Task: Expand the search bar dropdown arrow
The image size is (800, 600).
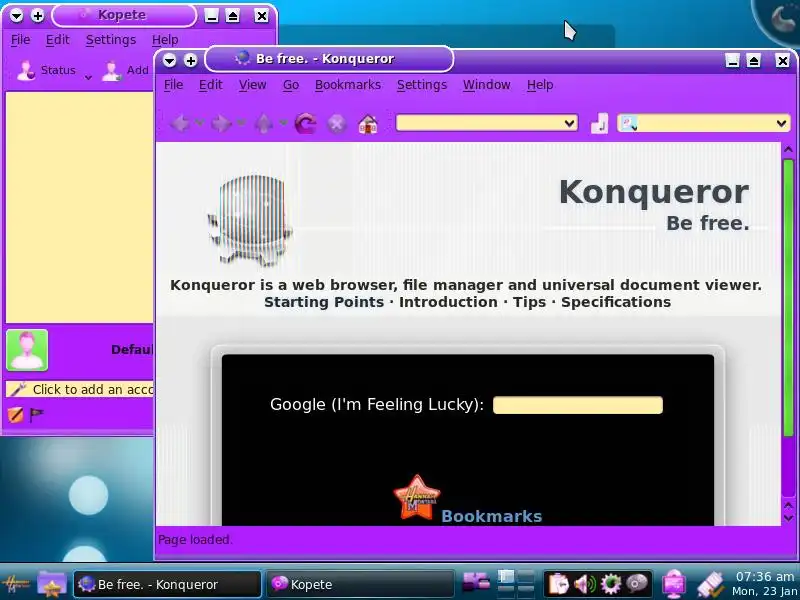Action: click(x=781, y=123)
